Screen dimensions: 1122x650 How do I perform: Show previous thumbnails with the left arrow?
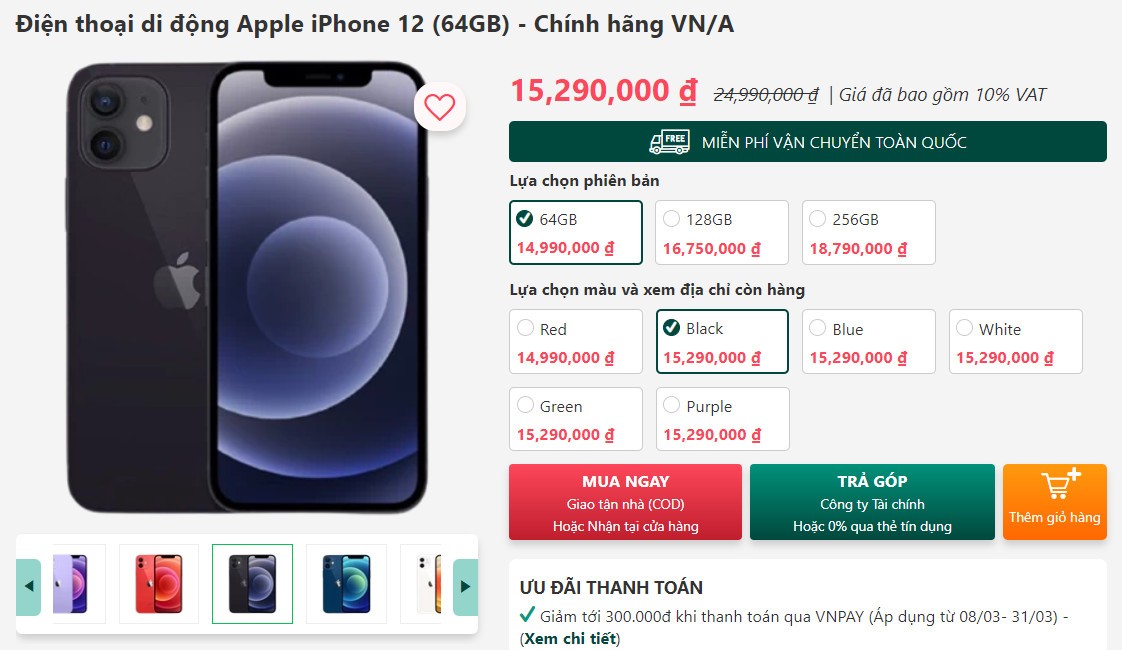tap(29, 586)
